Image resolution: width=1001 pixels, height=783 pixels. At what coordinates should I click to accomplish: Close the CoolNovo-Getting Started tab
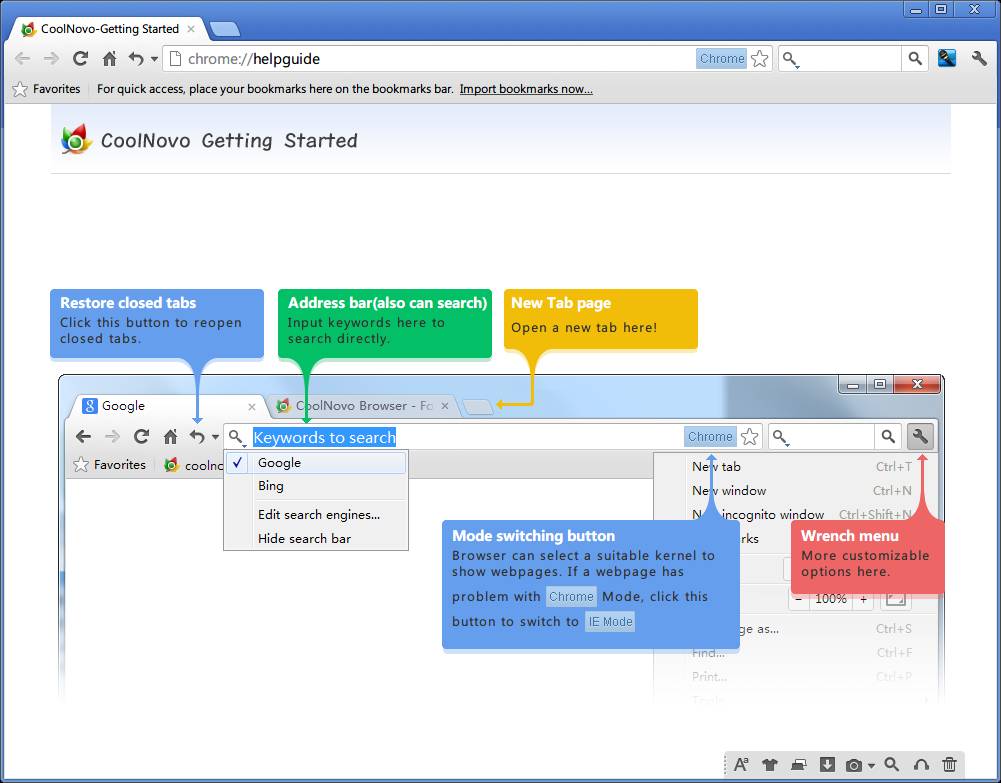coord(191,29)
